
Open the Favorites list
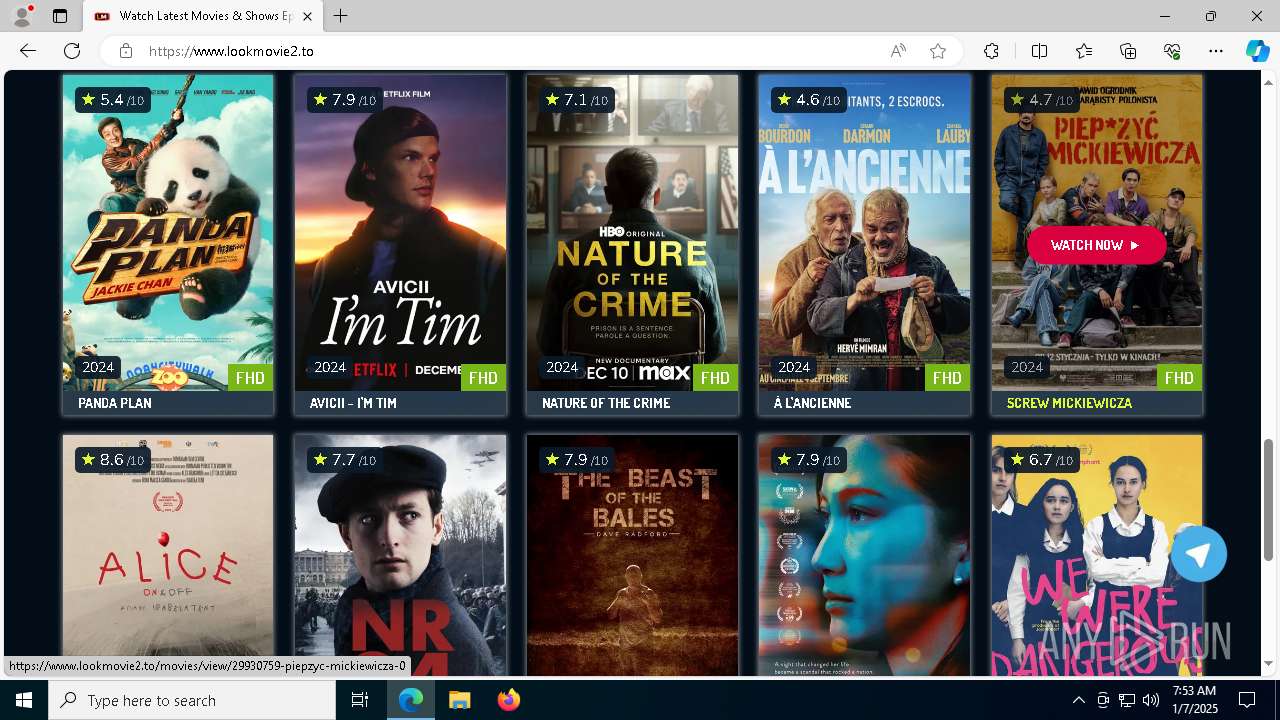click(1084, 51)
